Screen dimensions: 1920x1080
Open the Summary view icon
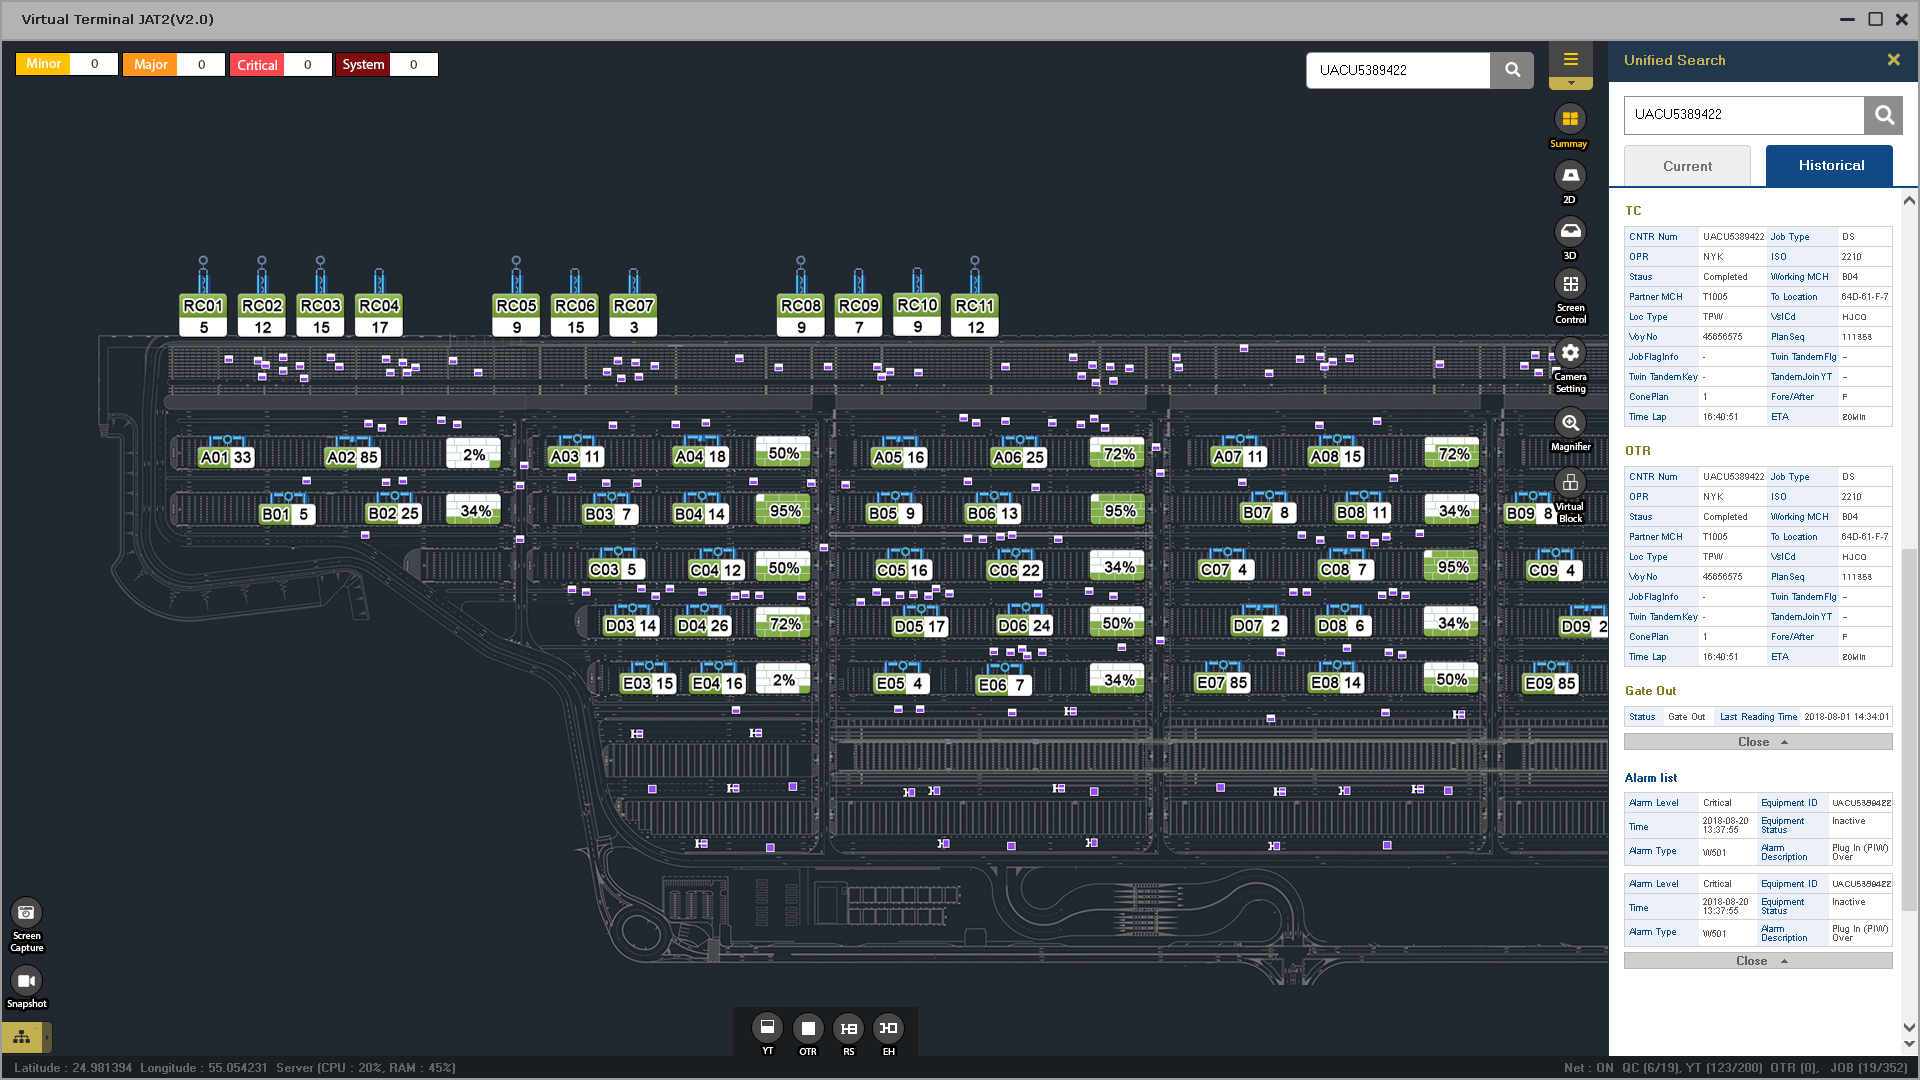1570,119
